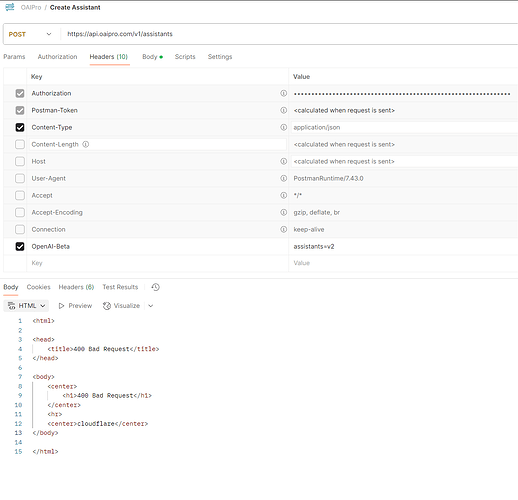
Task: Click the masked Authorization value
Action: point(402,94)
